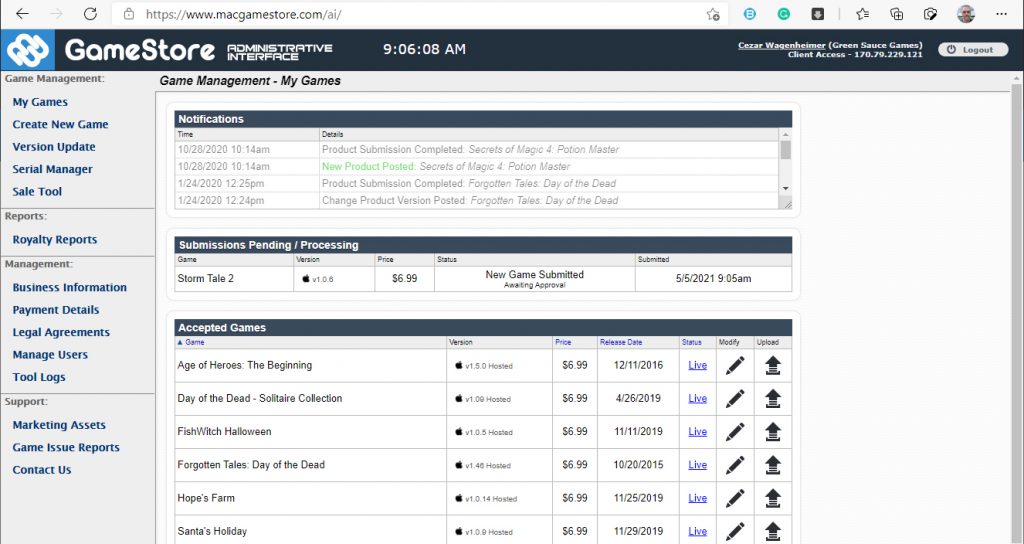The width and height of the screenshot is (1024, 544).
Task: Sort accepted games by Game column header
Action: (x=194, y=342)
